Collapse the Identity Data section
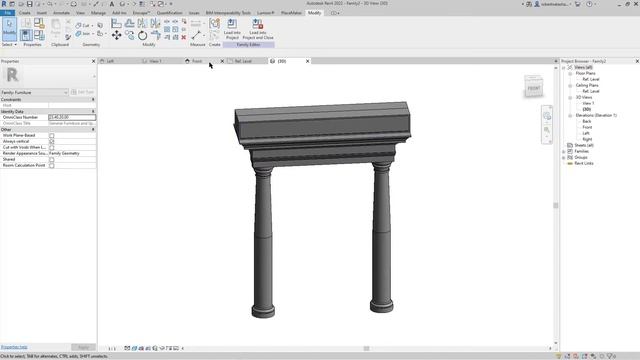The width and height of the screenshot is (640, 360). coord(93,111)
